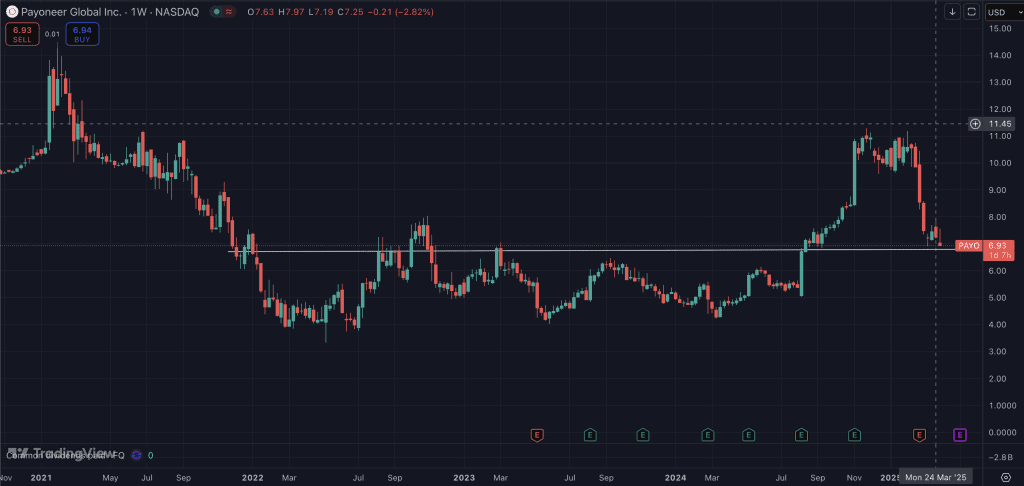Click the down-arrow icon near the price scale

[952, 12]
